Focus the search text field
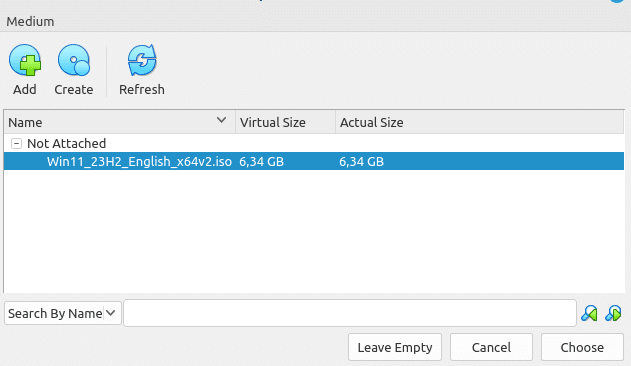 [350, 313]
